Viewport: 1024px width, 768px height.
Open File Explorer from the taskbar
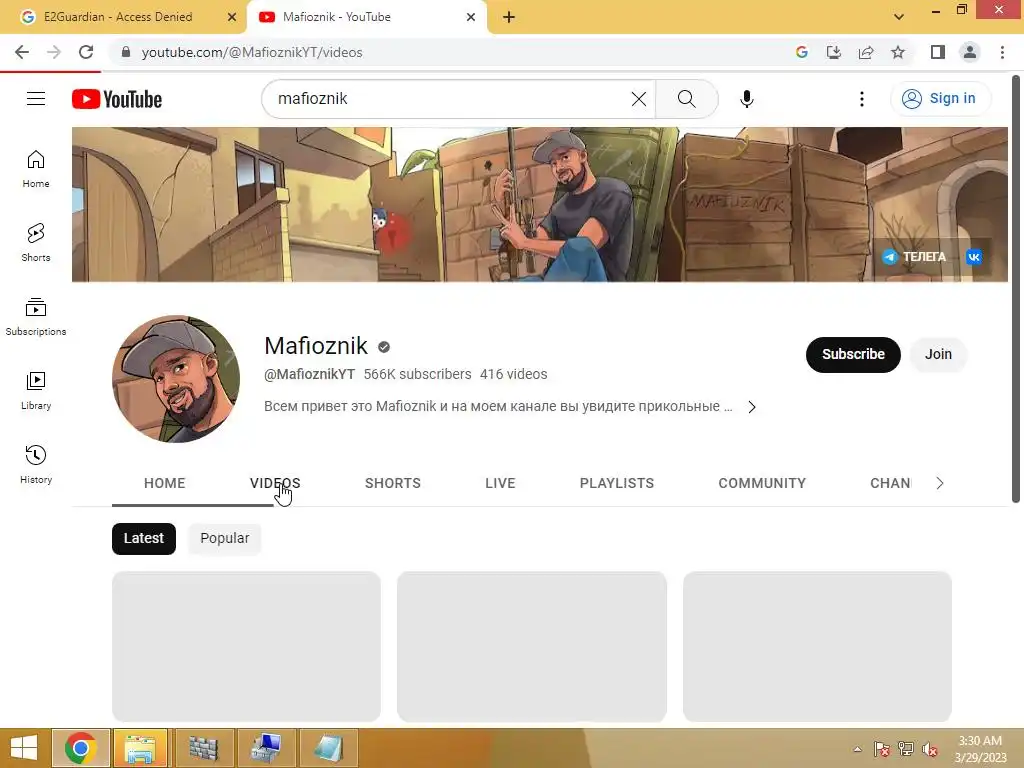(x=140, y=748)
